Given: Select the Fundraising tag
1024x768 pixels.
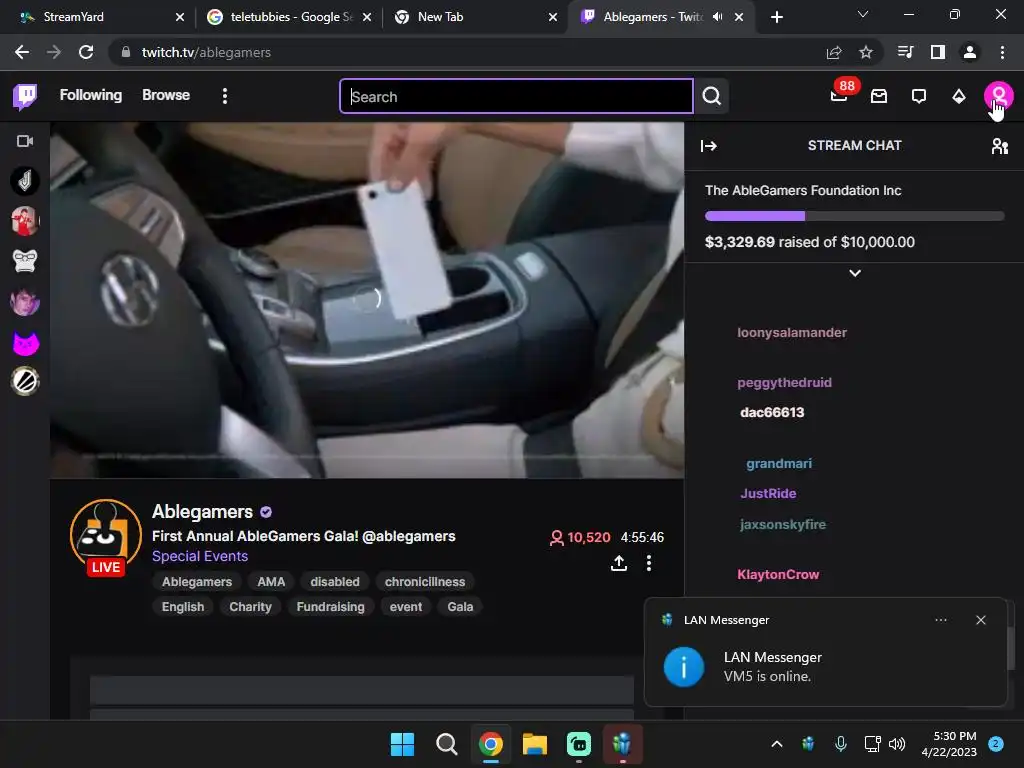Looking at the screenshot, I should tap(330, 607).
